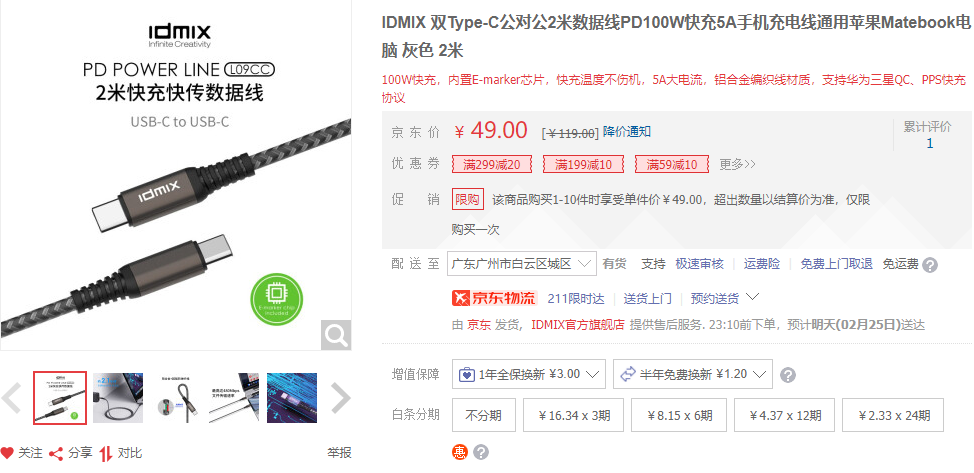Image resolution: width=974 pixels, height=473 pixels.
Task: Click the orange 惠 badge icon
Action: (460, 452)
